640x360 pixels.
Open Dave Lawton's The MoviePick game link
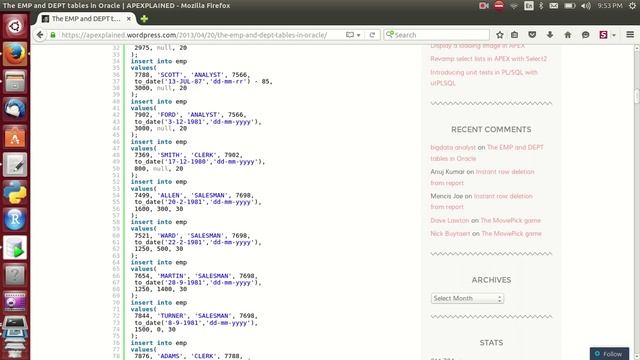(511, 220)
